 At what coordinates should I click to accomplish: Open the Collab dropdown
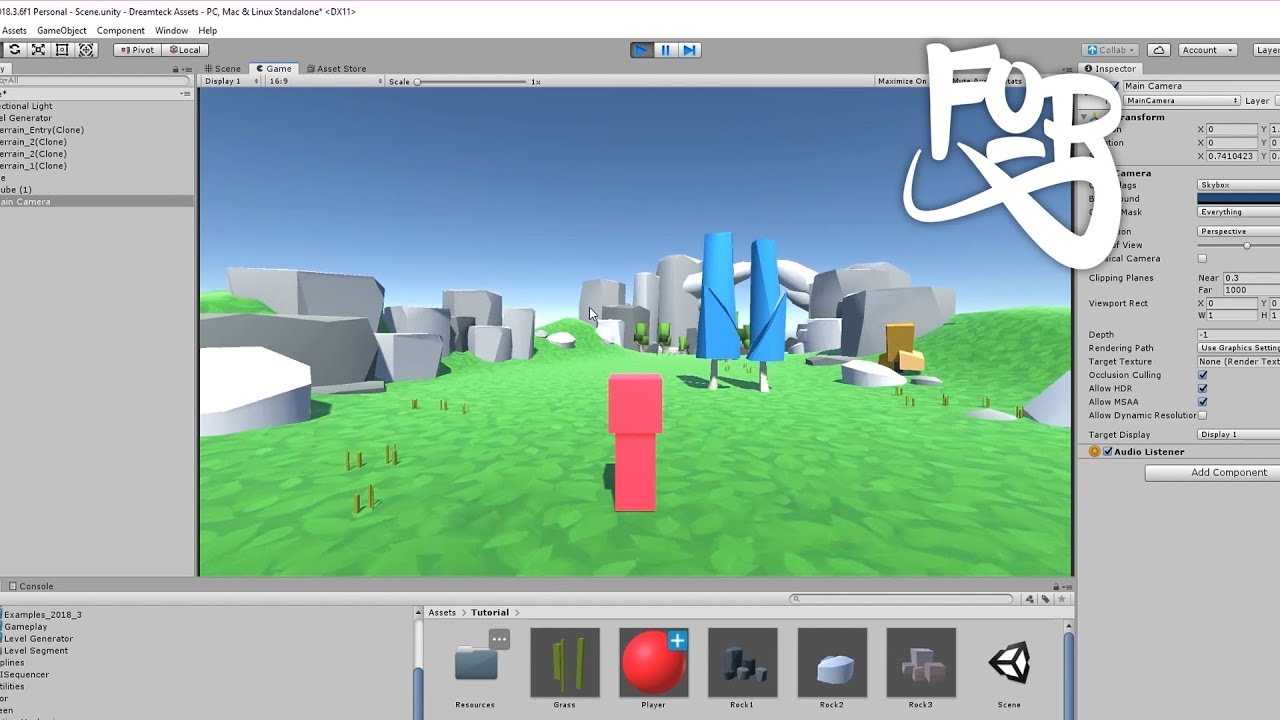pos(1110,50)
